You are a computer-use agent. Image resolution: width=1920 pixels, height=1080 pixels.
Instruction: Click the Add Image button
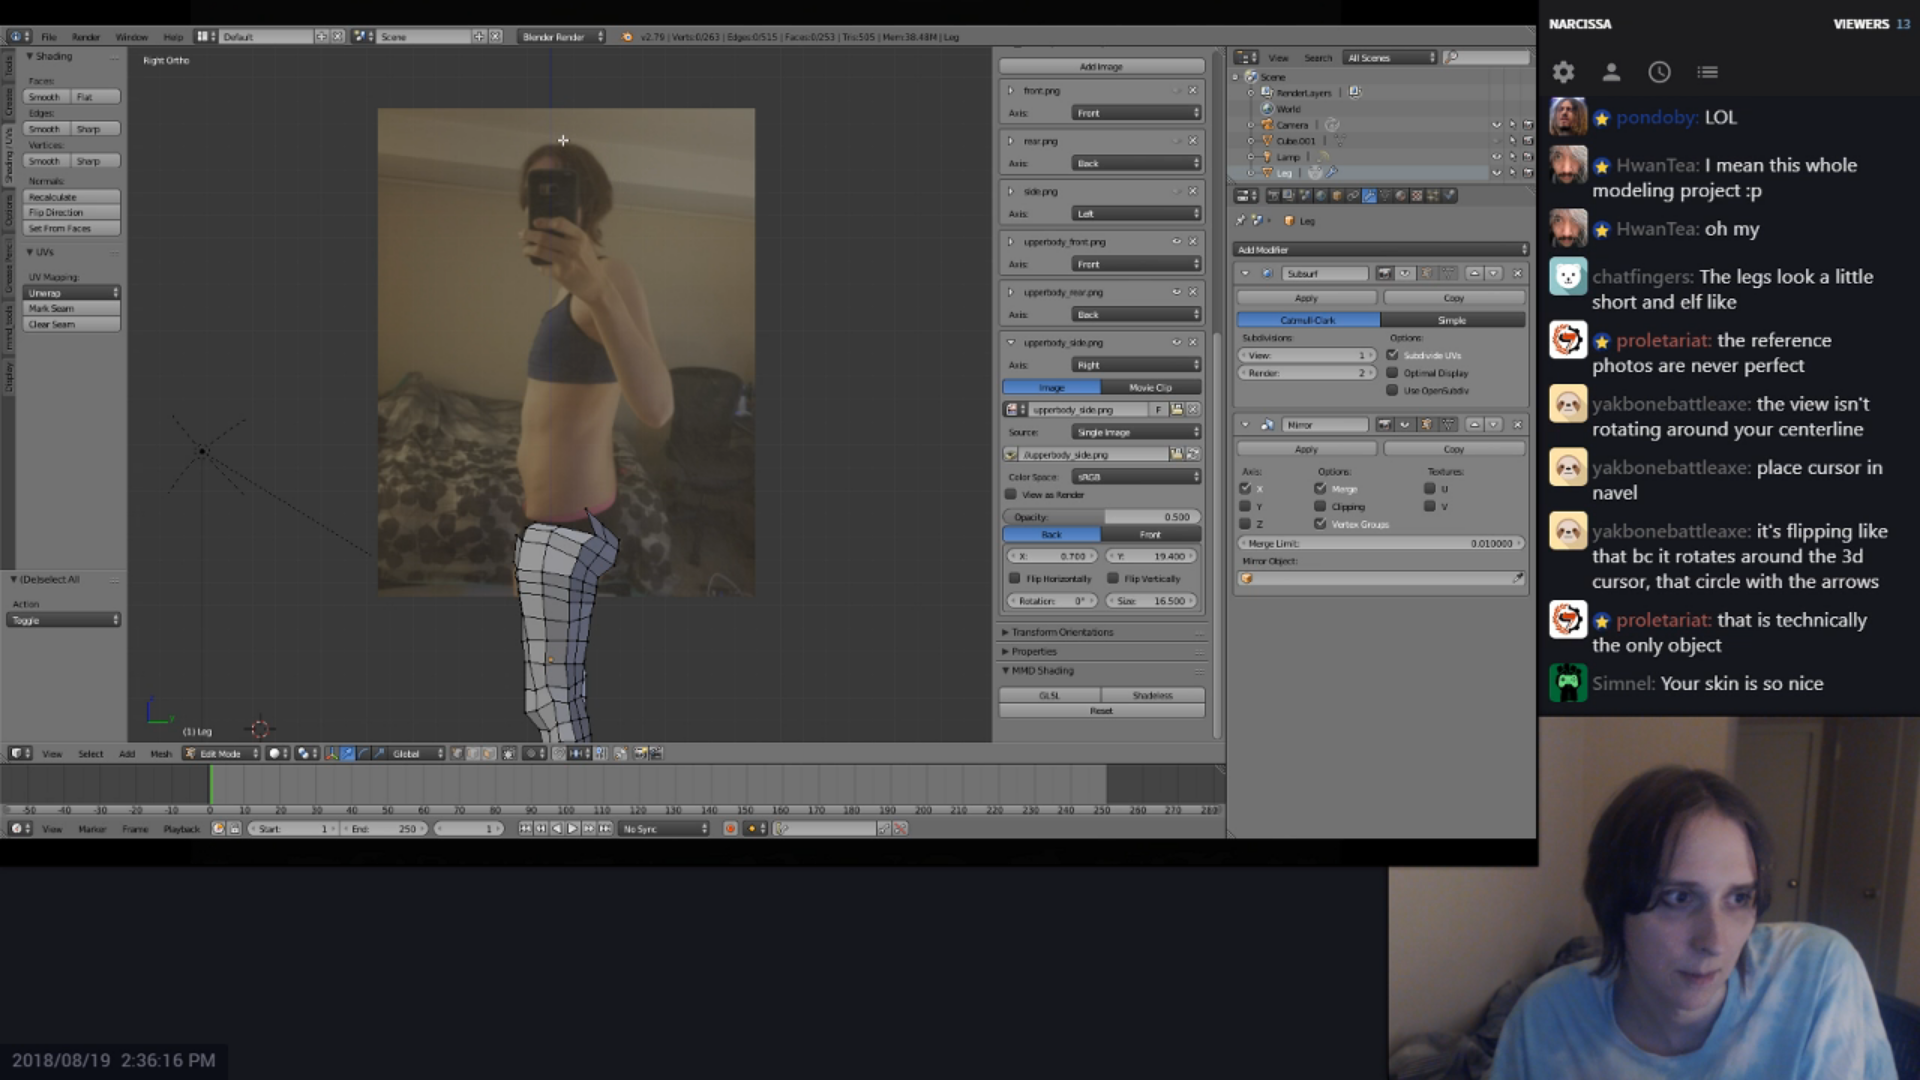coord(1101,67)
